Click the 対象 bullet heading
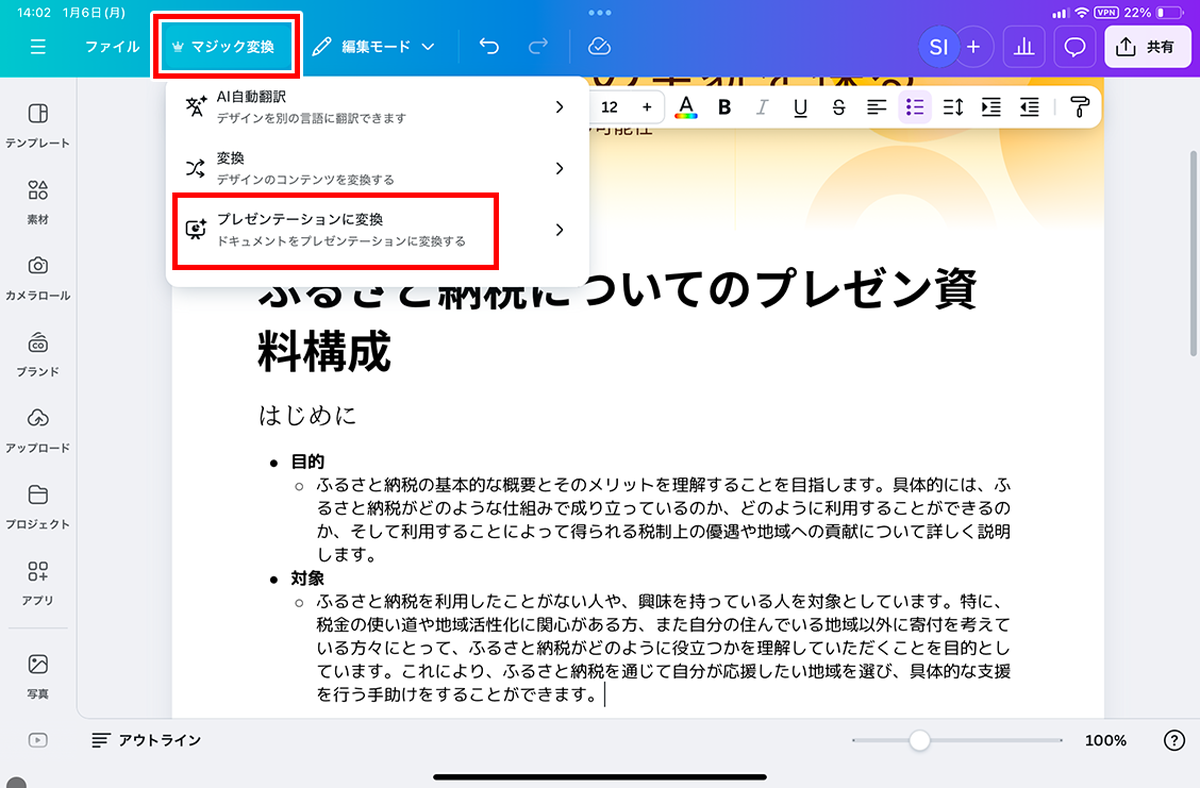This screenshot has height=788, width=1200. pos(308,579)
